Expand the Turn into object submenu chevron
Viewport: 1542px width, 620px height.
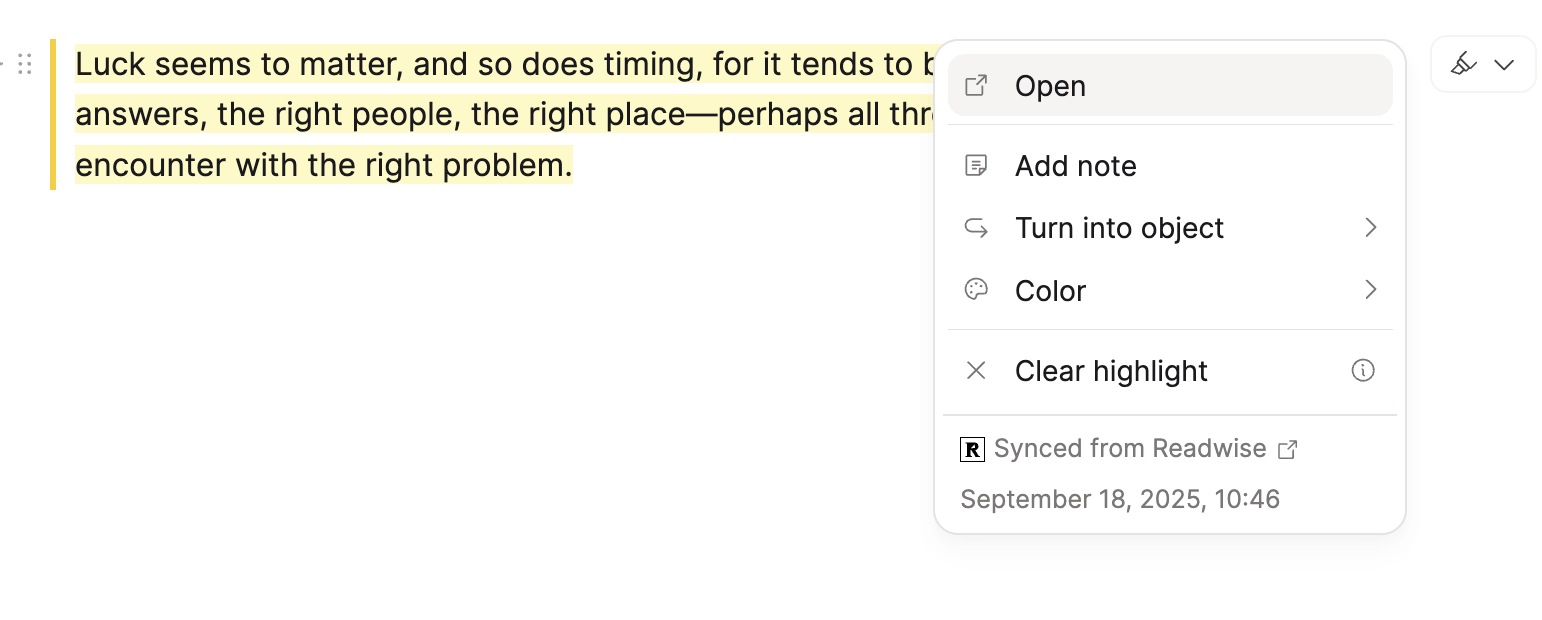pyautogui.click(x=1371, y=228)
